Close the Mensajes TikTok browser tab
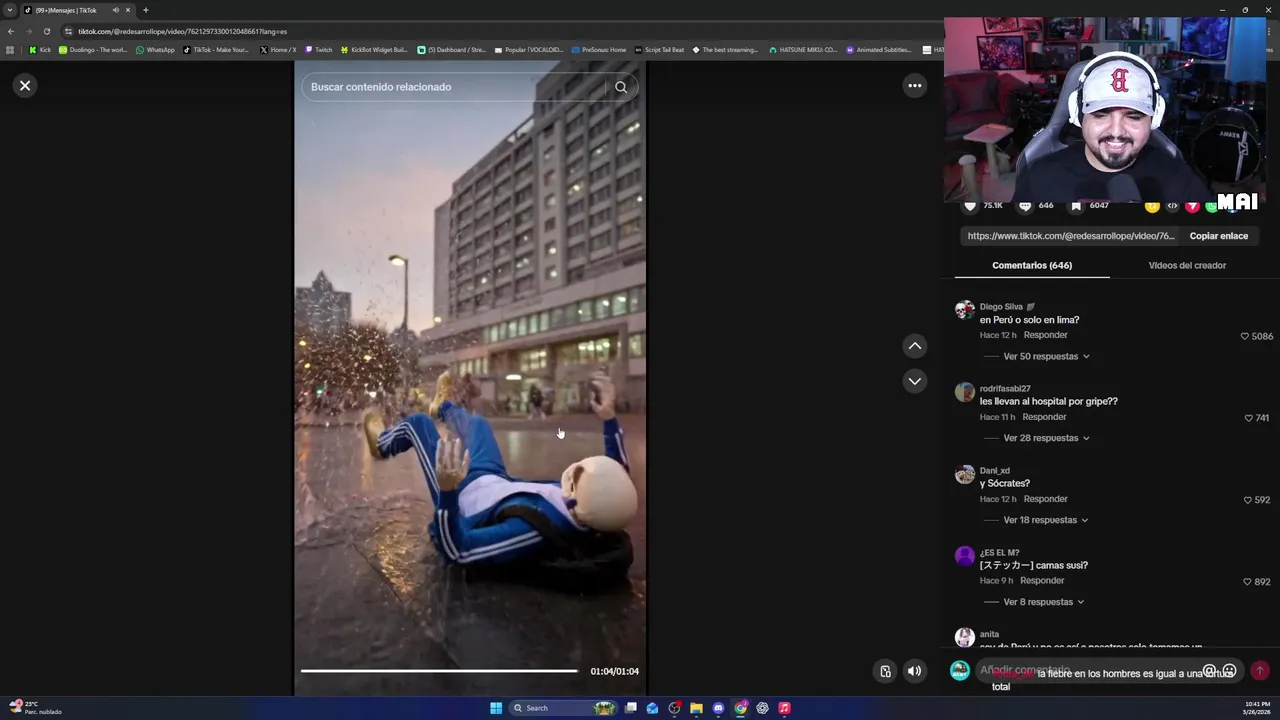The height and width of the screenshot is (720, 1280). tap(128, 10)
